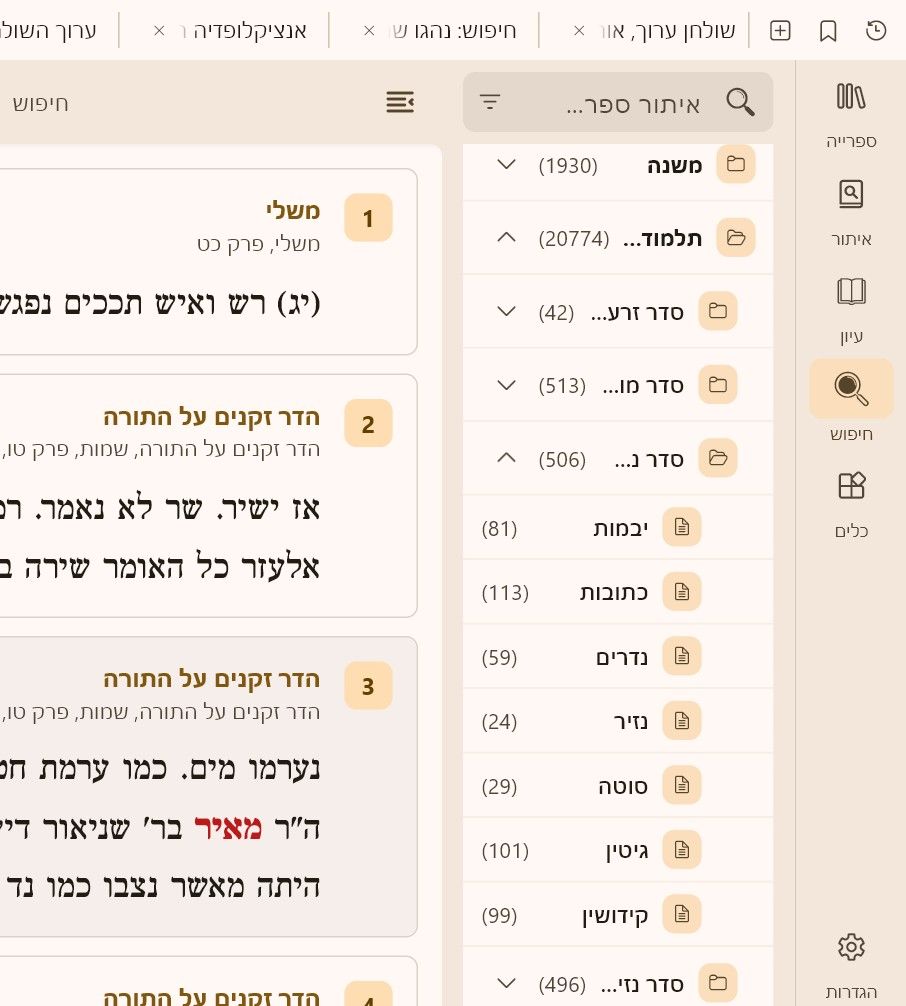Image resolution: width=906 pixels, height=1006 pixels.
Task: Expand the סדר מו (513) chevron
Action: 506,385
